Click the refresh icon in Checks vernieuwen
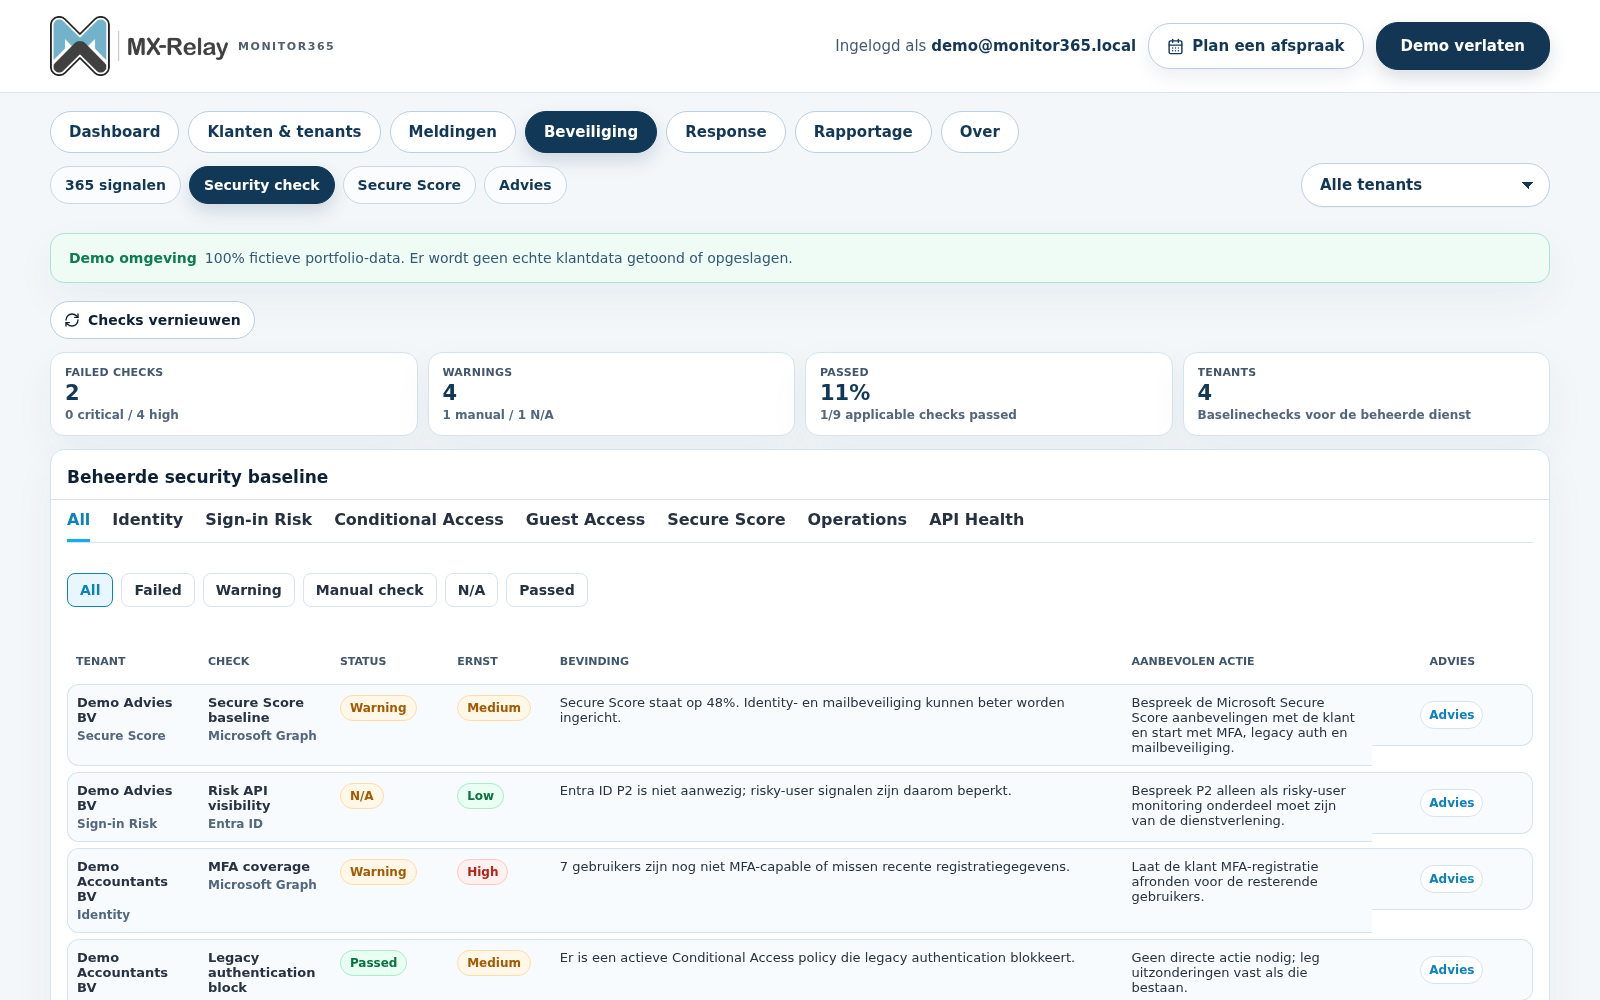 pyautogui.click(x=72, y=320)
